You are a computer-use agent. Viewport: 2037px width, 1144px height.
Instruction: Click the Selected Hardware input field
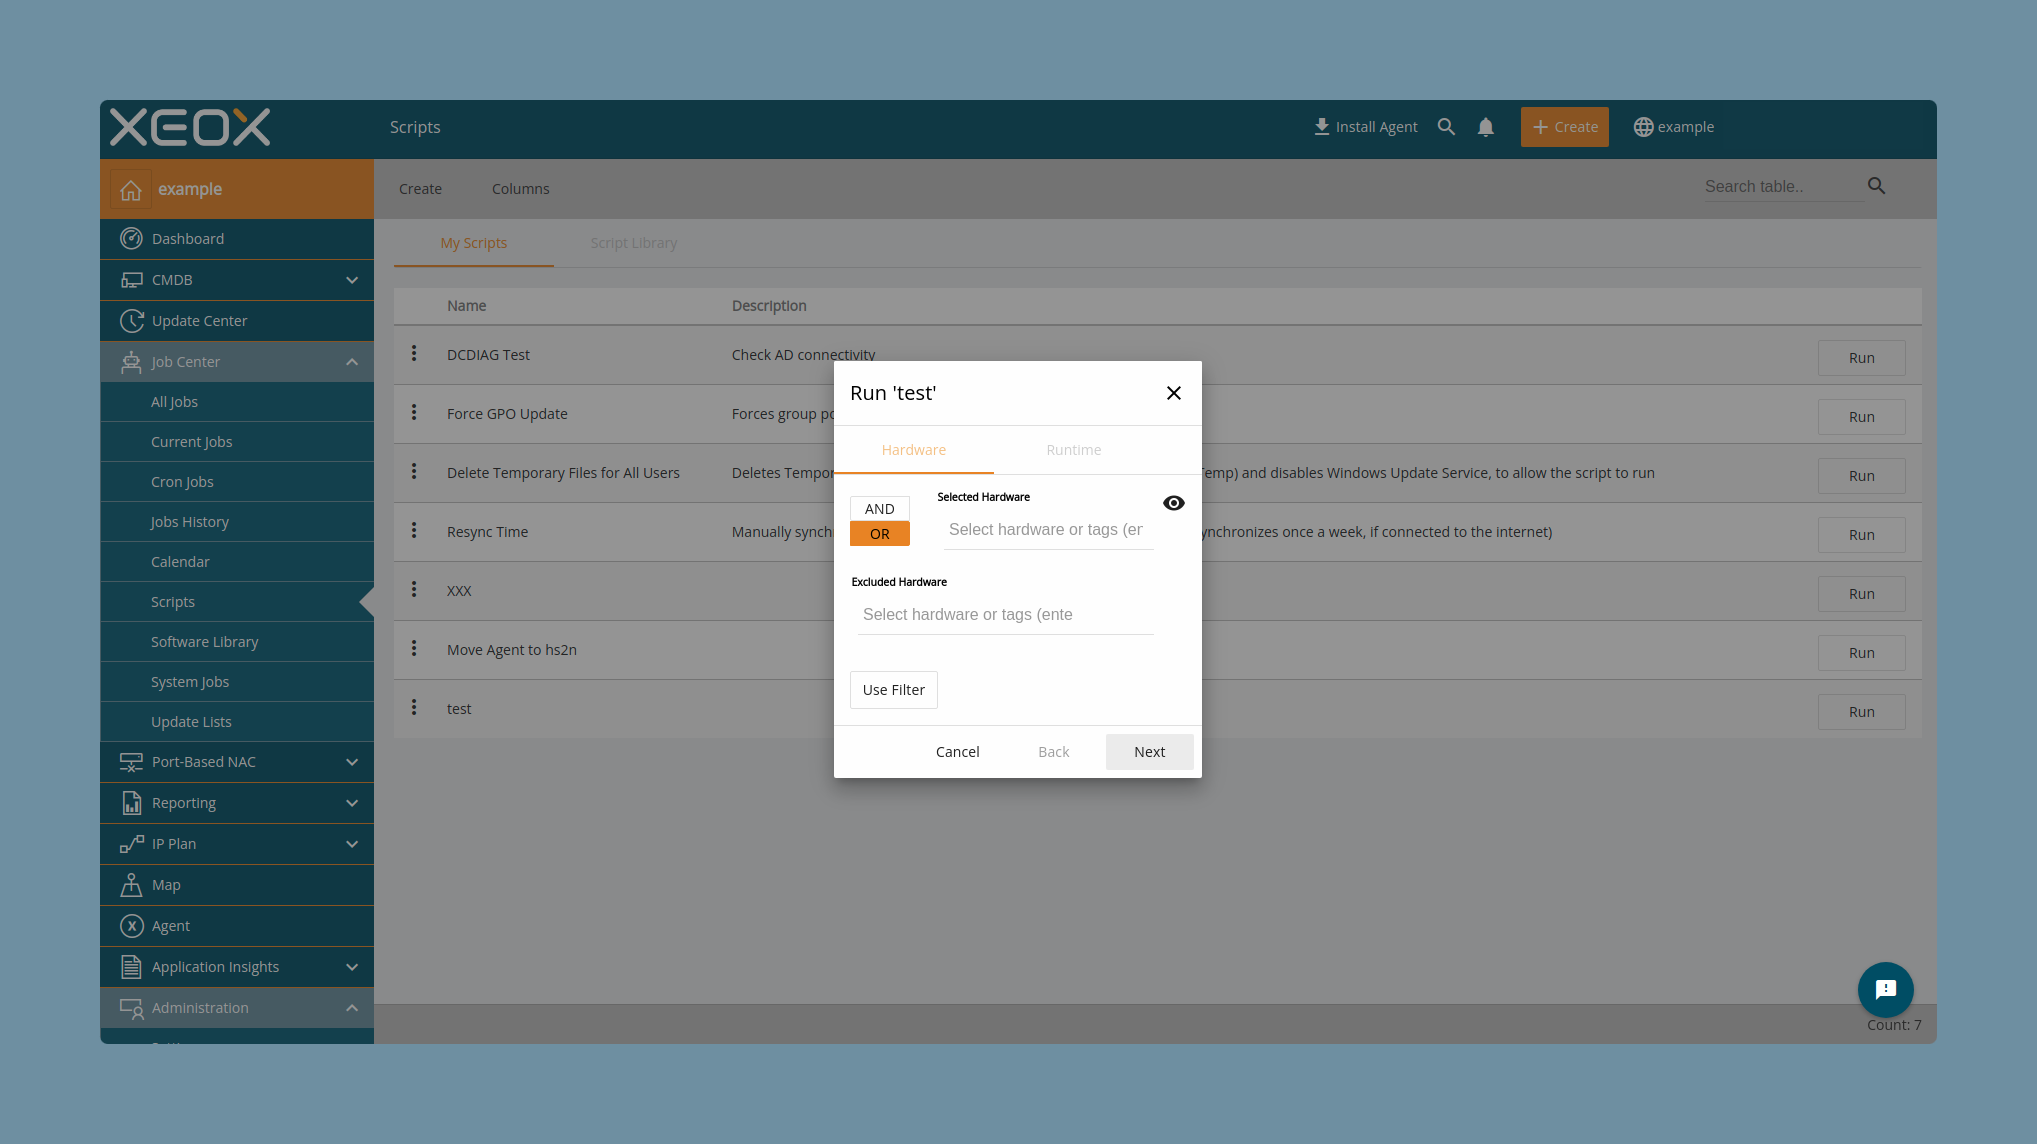[1049, 530]
